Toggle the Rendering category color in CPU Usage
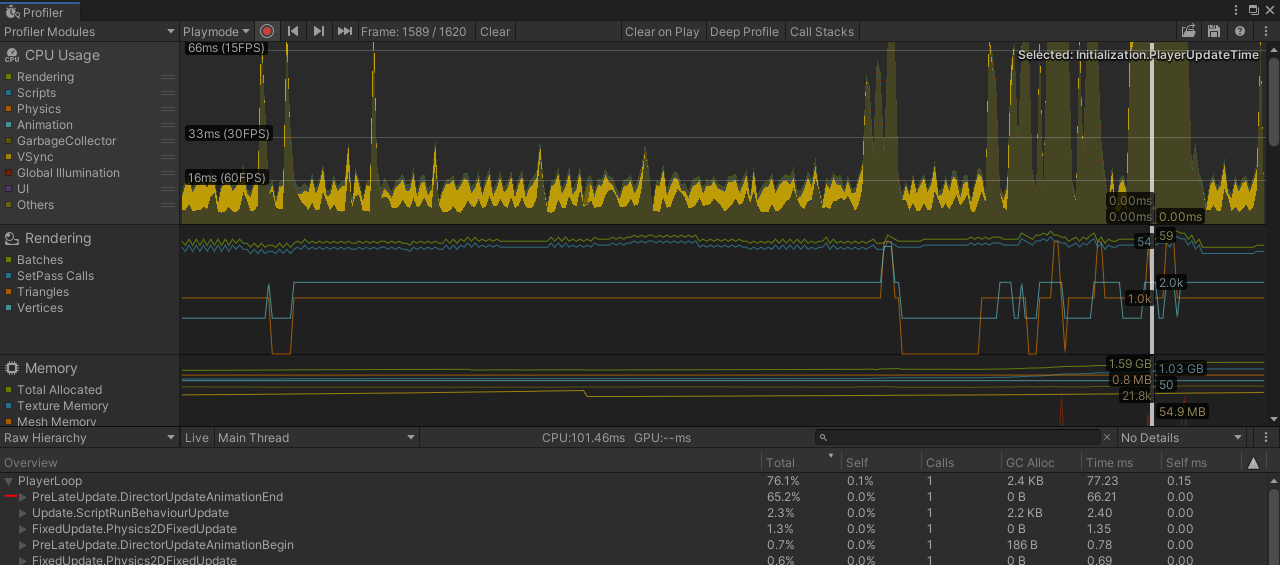1280x565 pixels. pos(9,77)
